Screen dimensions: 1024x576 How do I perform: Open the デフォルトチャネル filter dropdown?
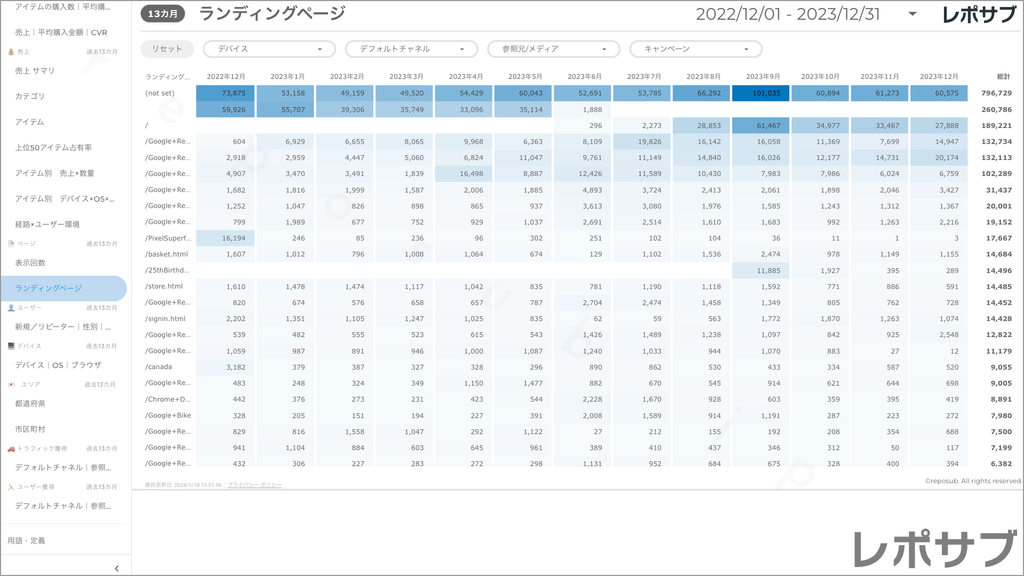pos(411,49)
